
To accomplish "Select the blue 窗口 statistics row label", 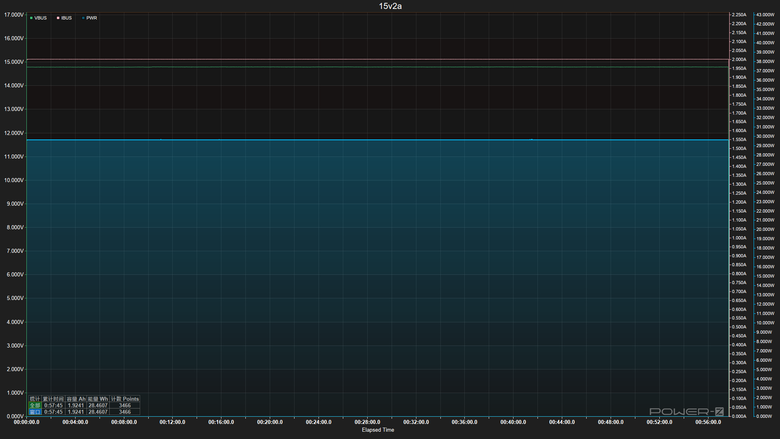I will 35,412.
